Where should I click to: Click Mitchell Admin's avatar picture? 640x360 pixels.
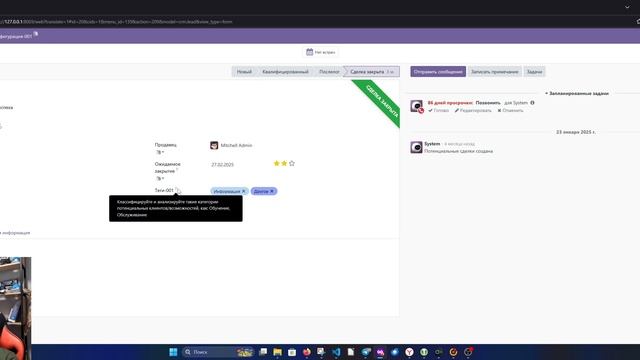pyautogui.click(x=214, y=145)
